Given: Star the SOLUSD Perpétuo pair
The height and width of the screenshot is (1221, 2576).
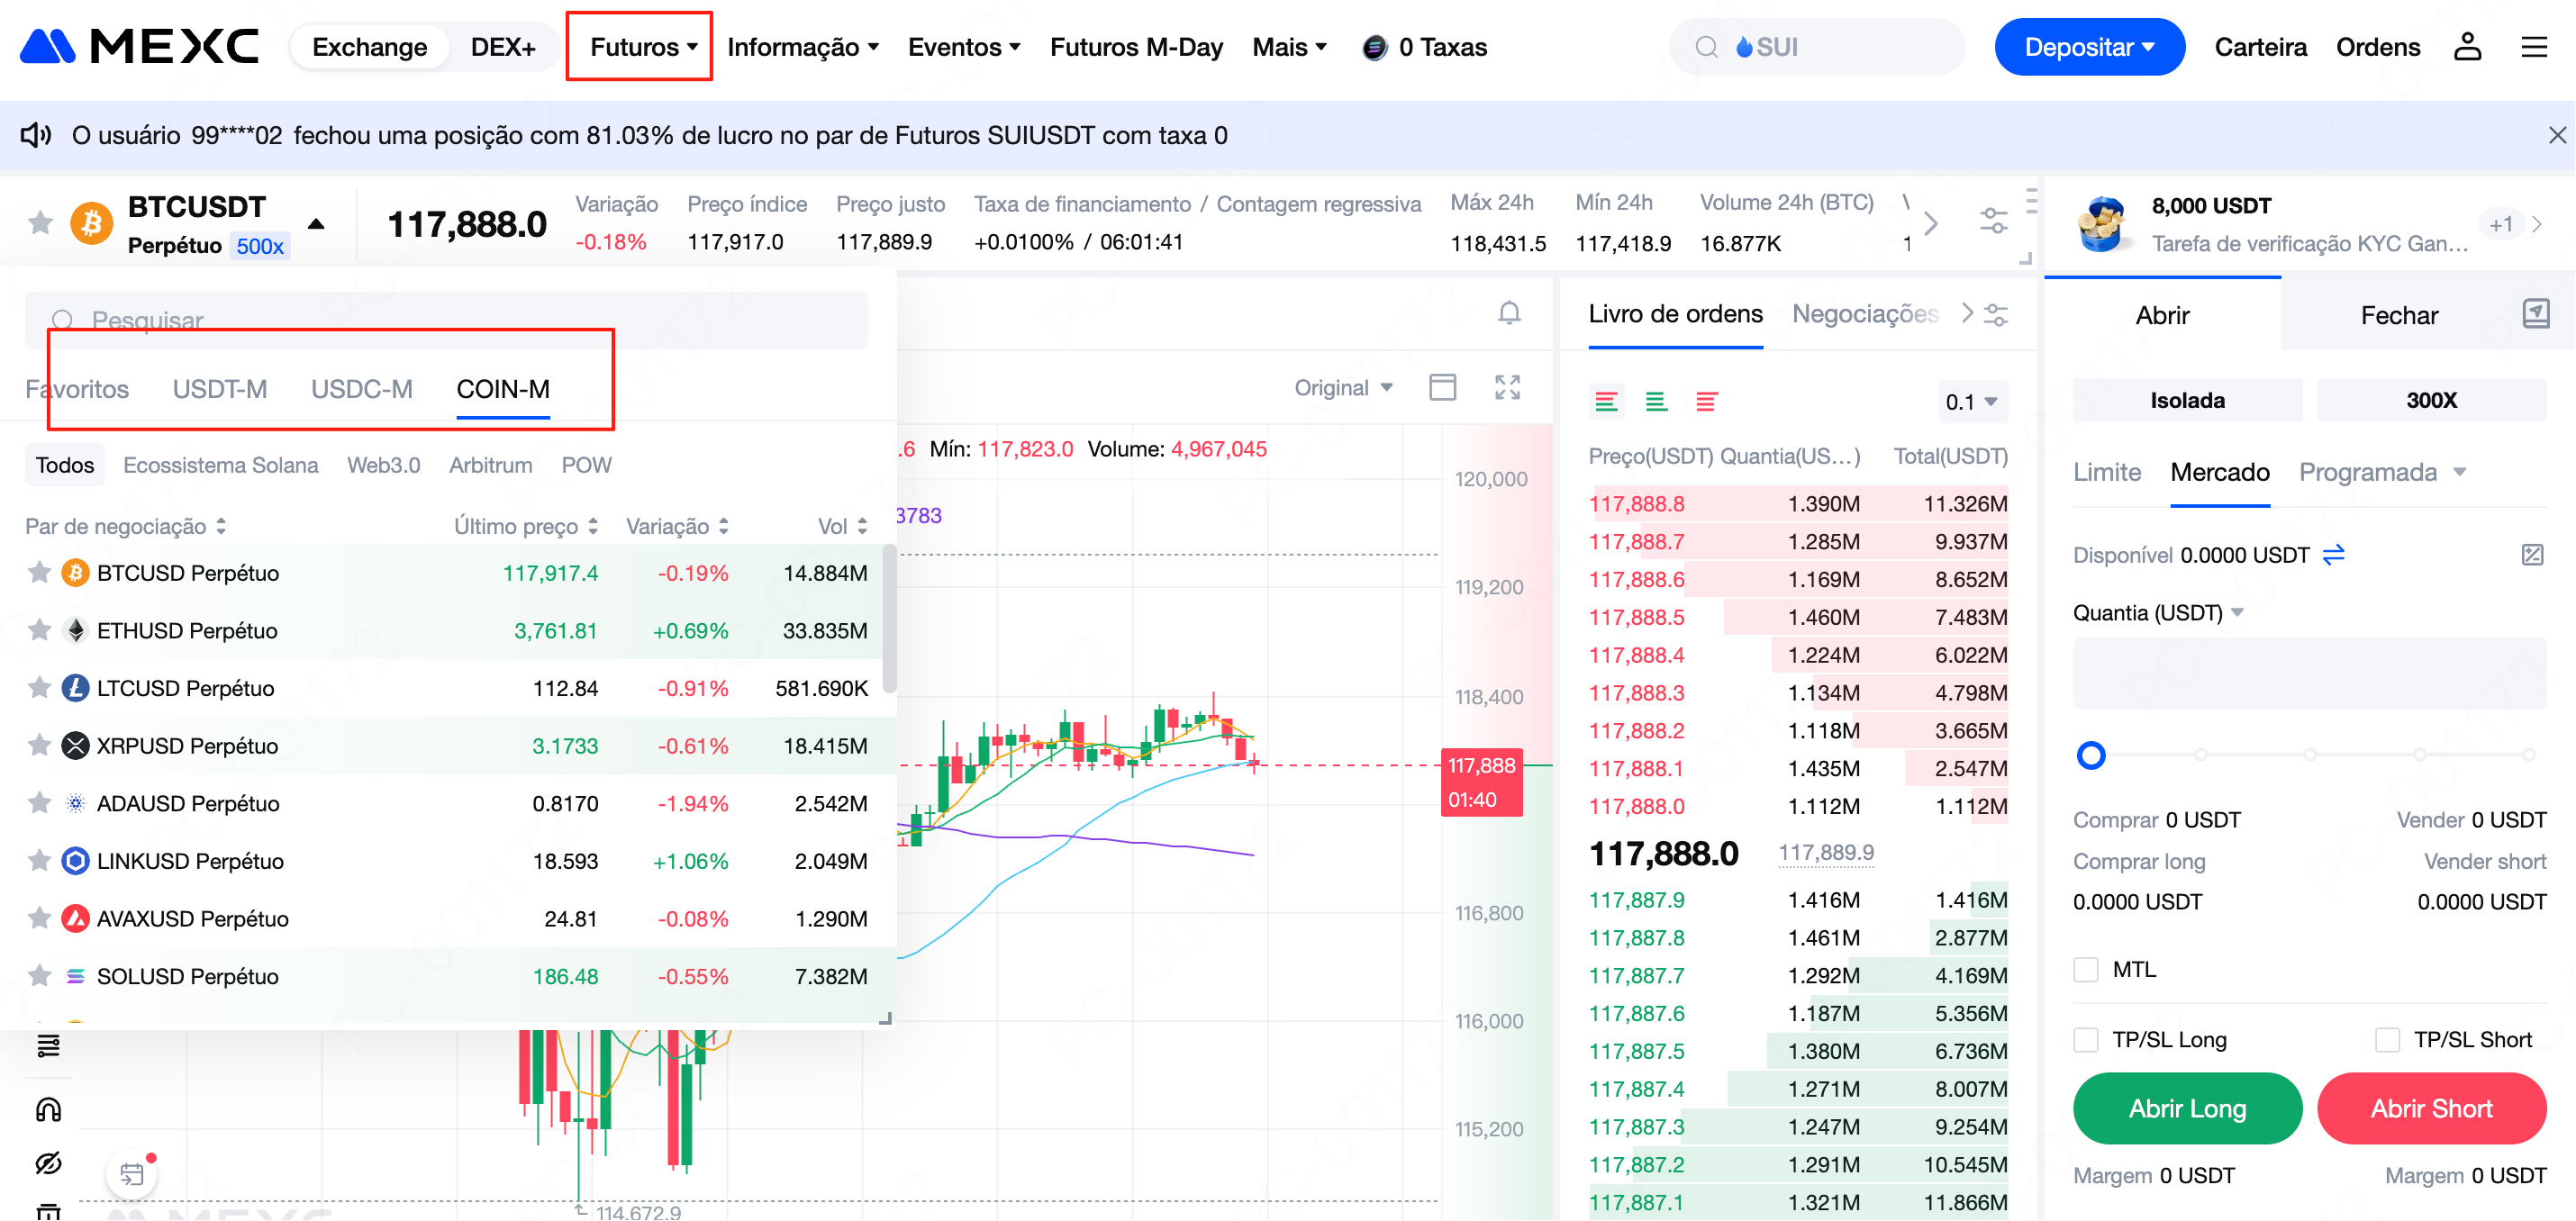Looking at the screenshot, I should pos(39,976).
